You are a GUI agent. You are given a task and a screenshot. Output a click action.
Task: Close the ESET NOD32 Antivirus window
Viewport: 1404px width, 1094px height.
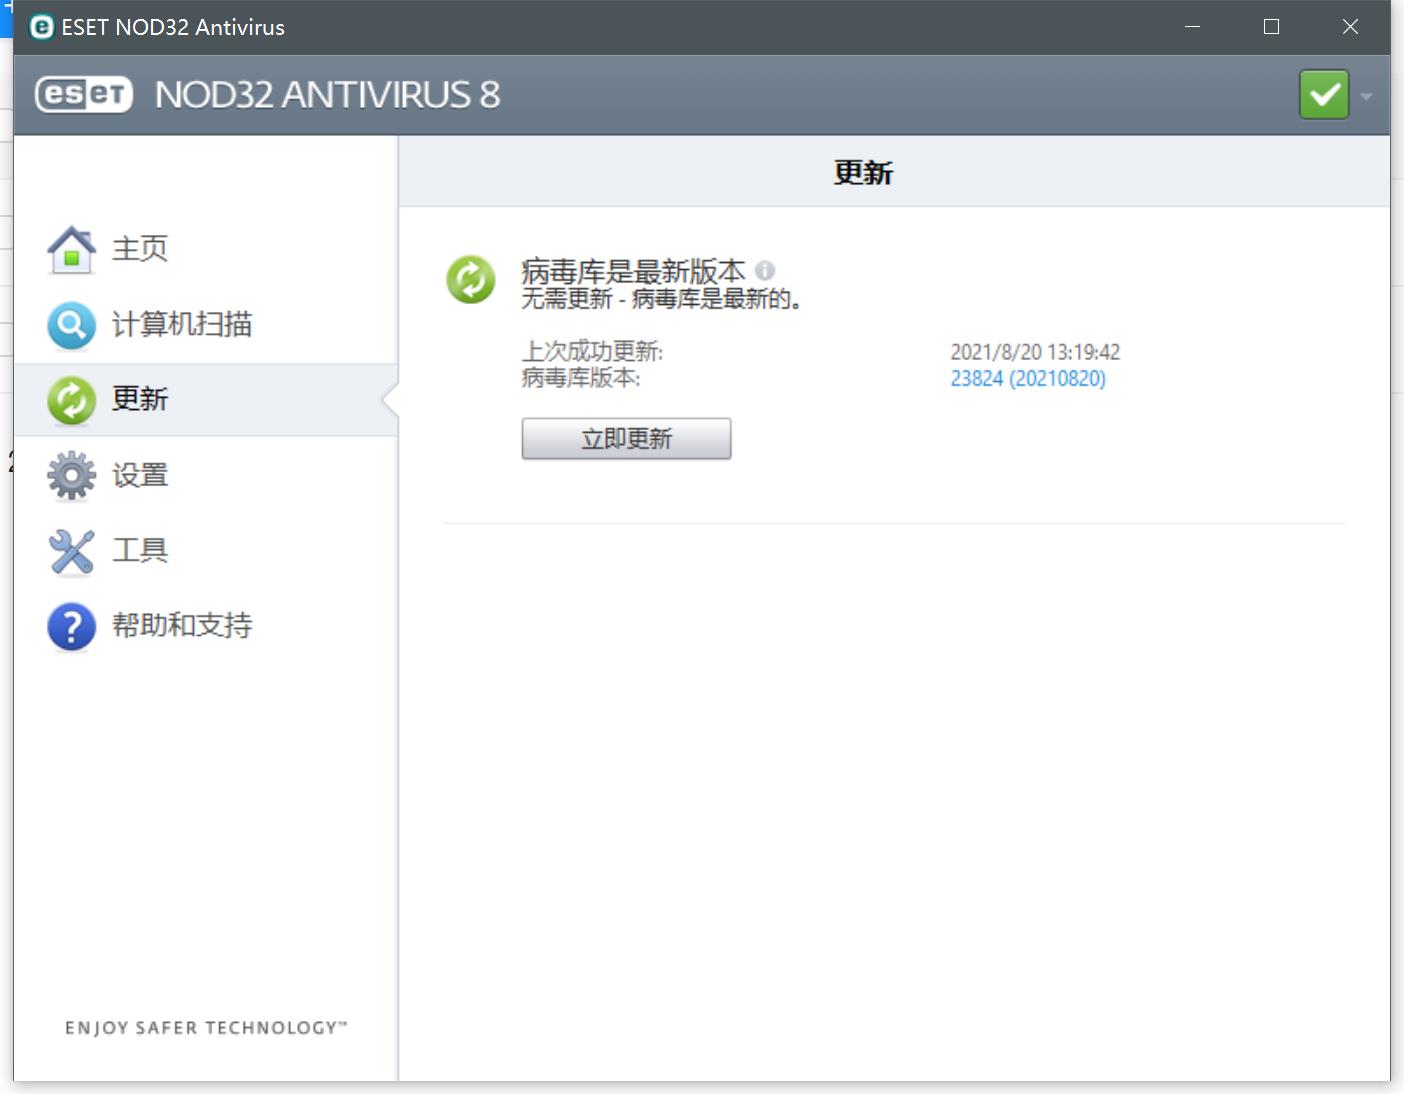pos(1350,27)
